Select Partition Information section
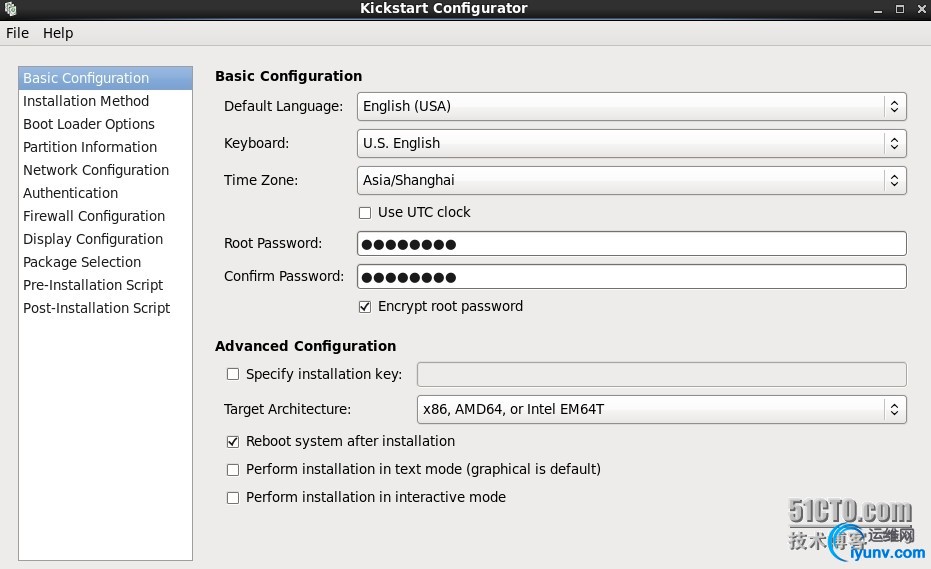The image size is (931, 569). [x=105, y=147]
